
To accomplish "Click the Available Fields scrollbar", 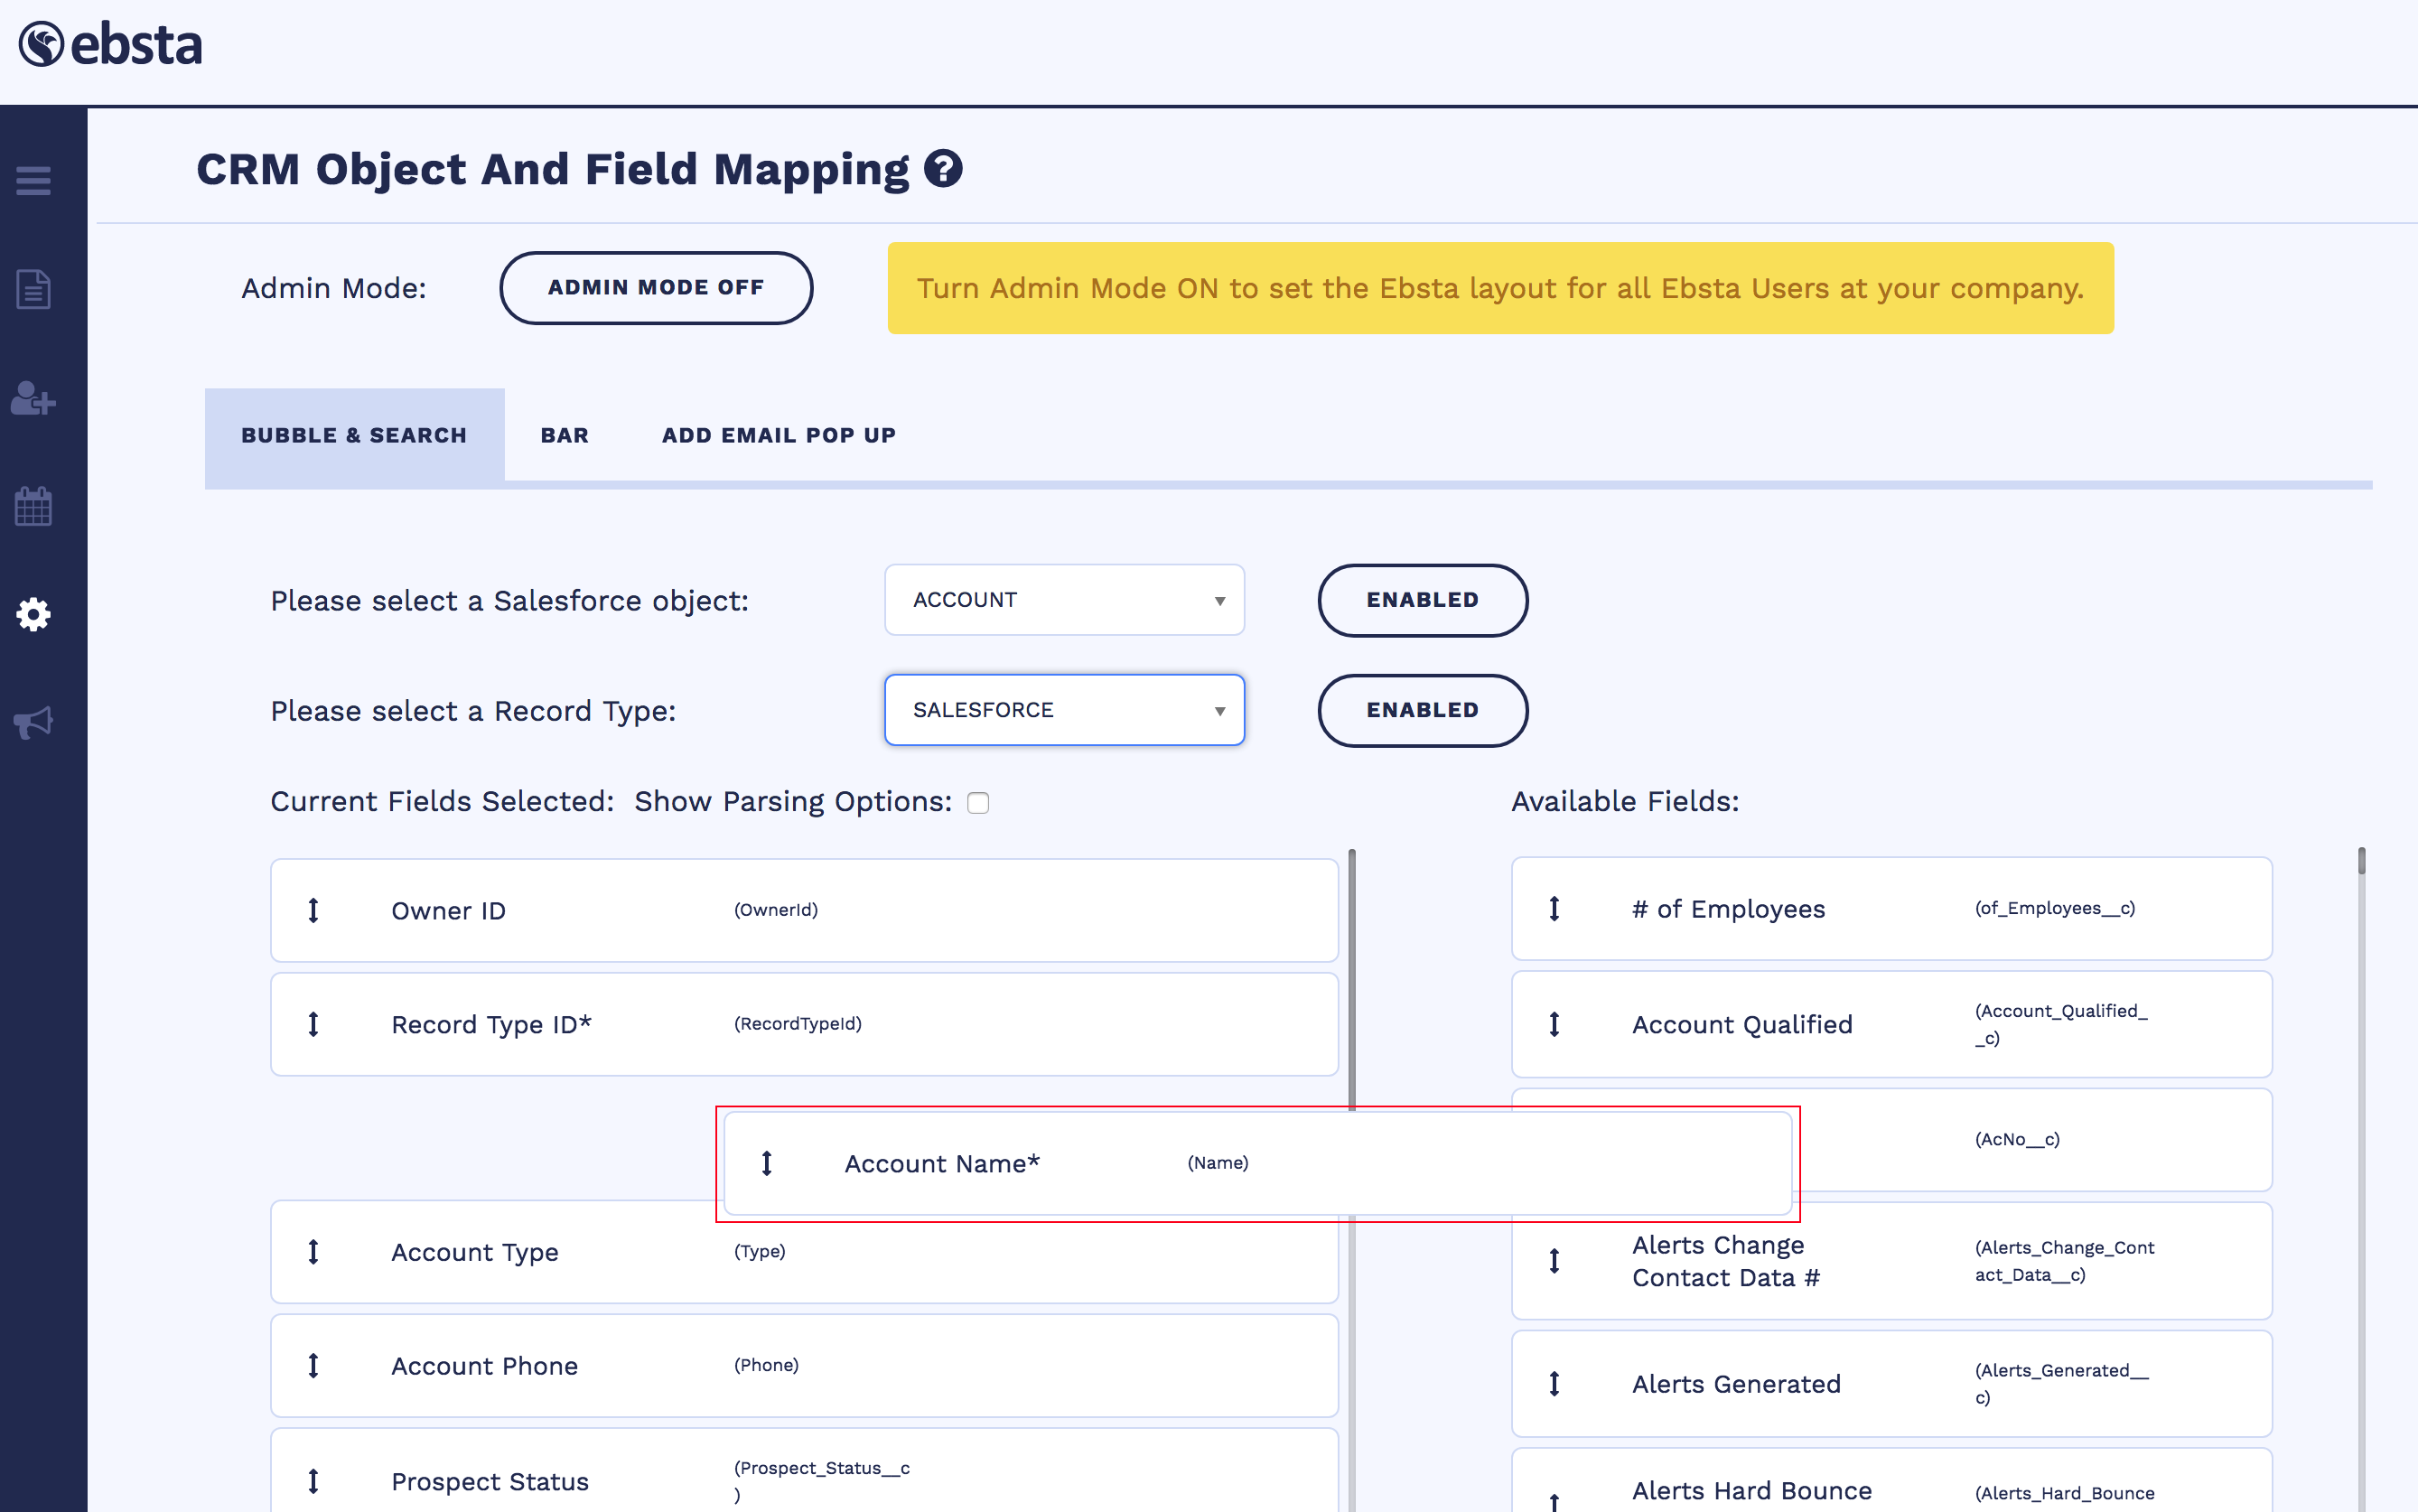I will (2361, 862).
